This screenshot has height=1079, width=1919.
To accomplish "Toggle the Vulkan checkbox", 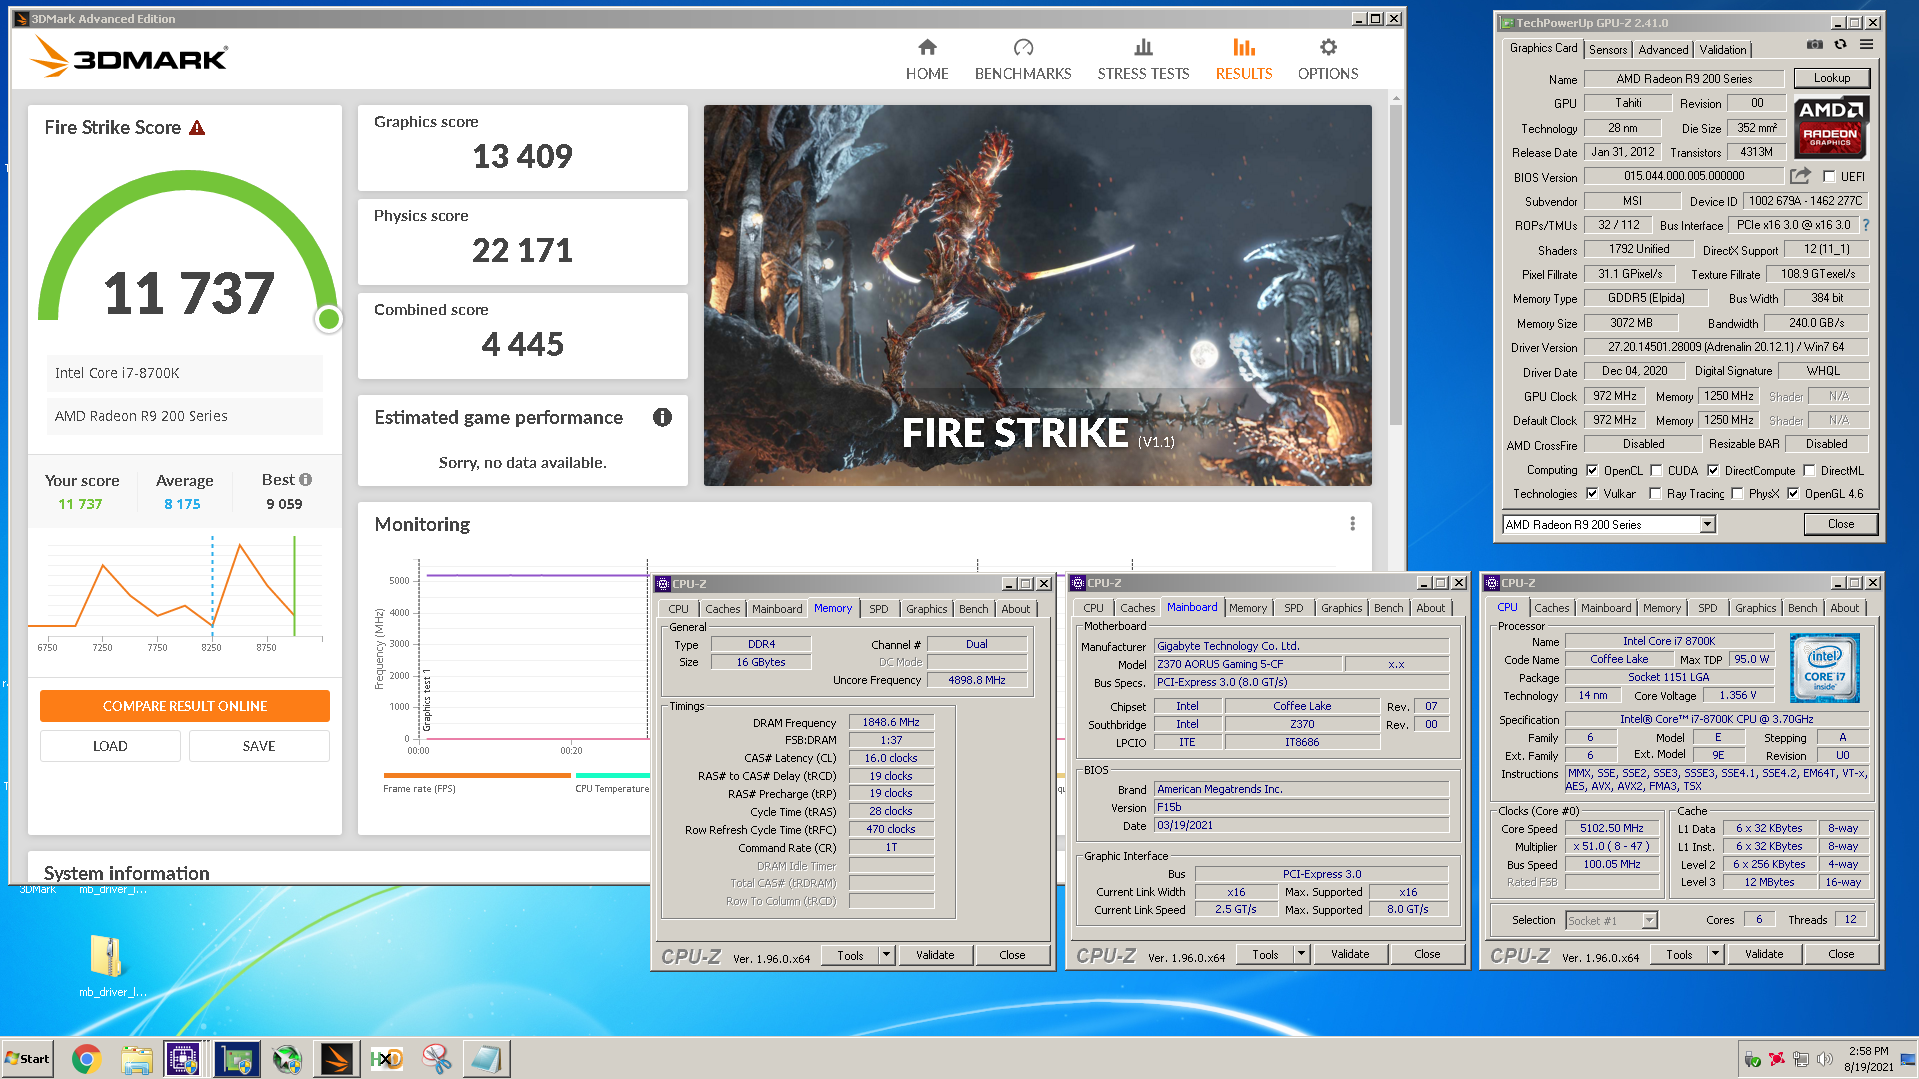I will click(1592, 493).
